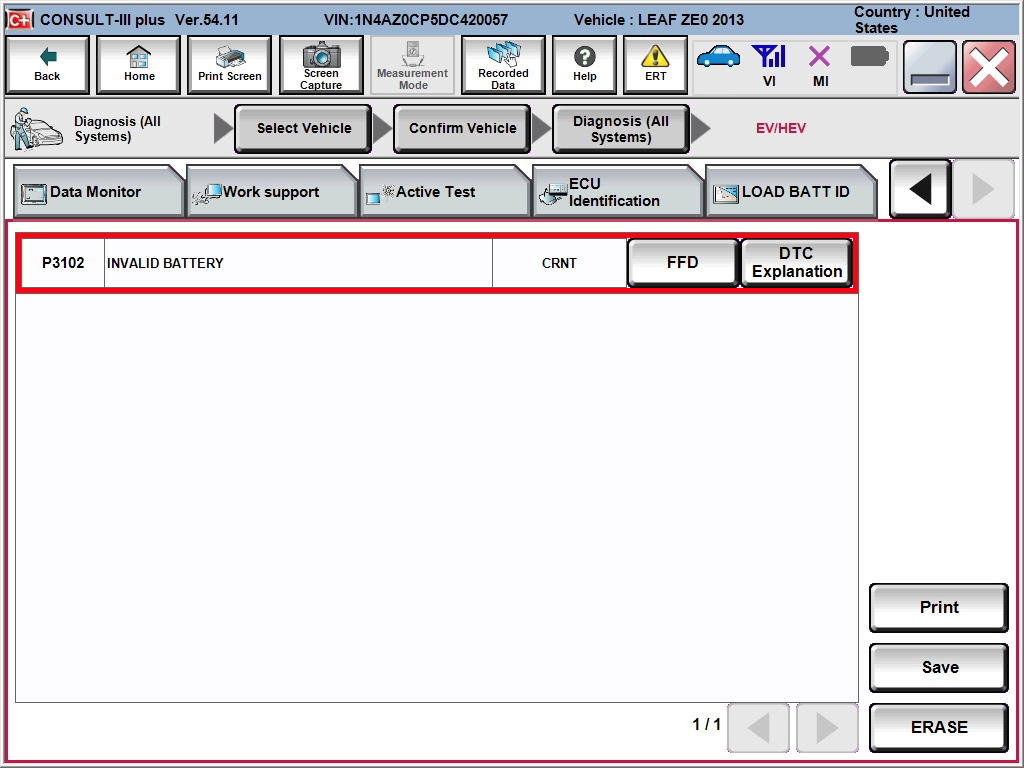
Task: Click the blue car vehicle status icon
Action: (x=718, y=57)
